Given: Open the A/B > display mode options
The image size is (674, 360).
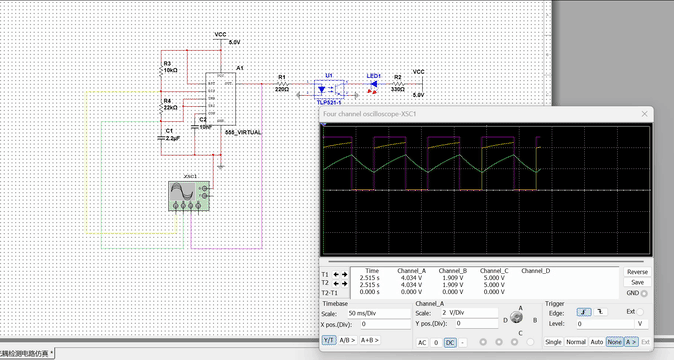Looking at the screenshot, I should (x=347, y=340).
